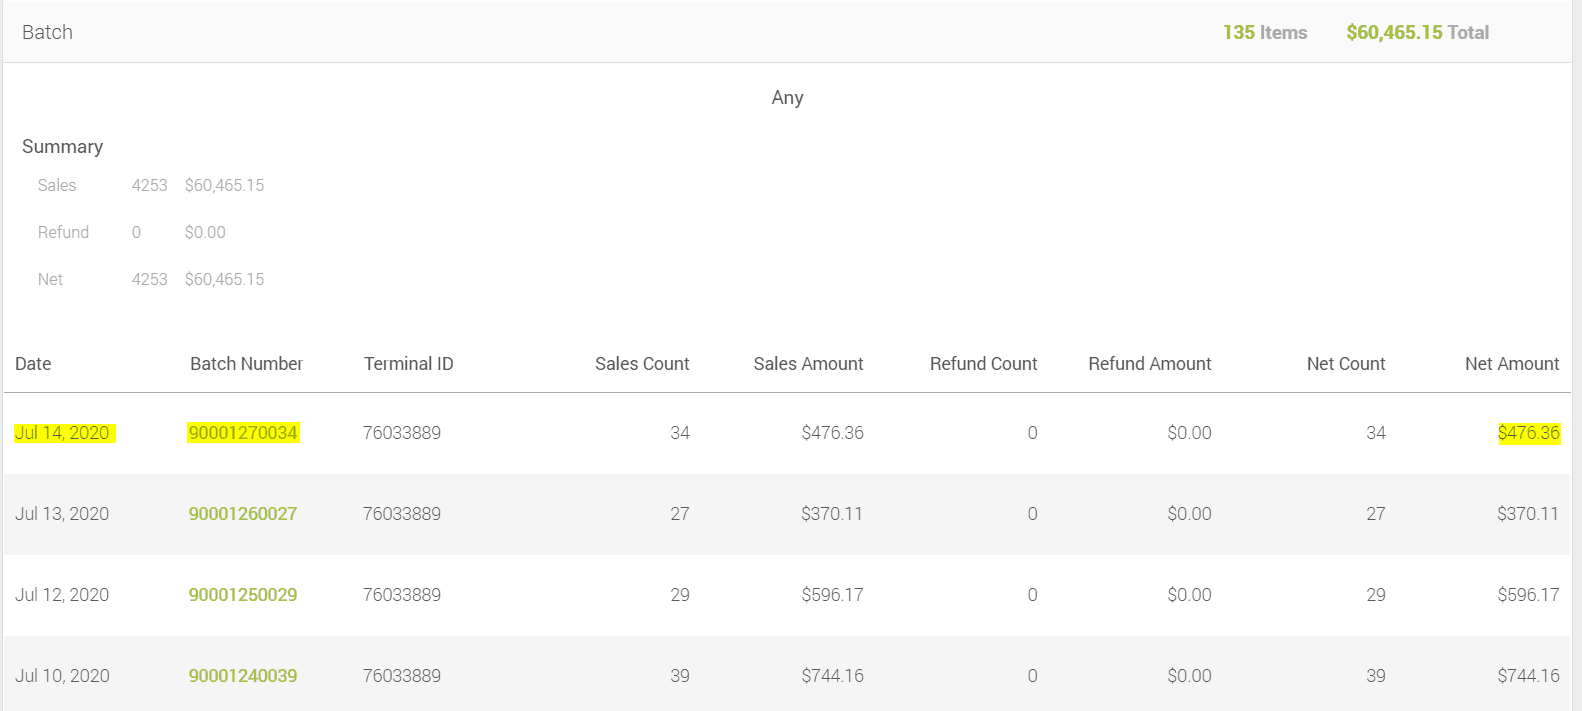Sort by Sales Amount column header
Viewport: 1582px width, 711px height.
(x=808, y=364)
